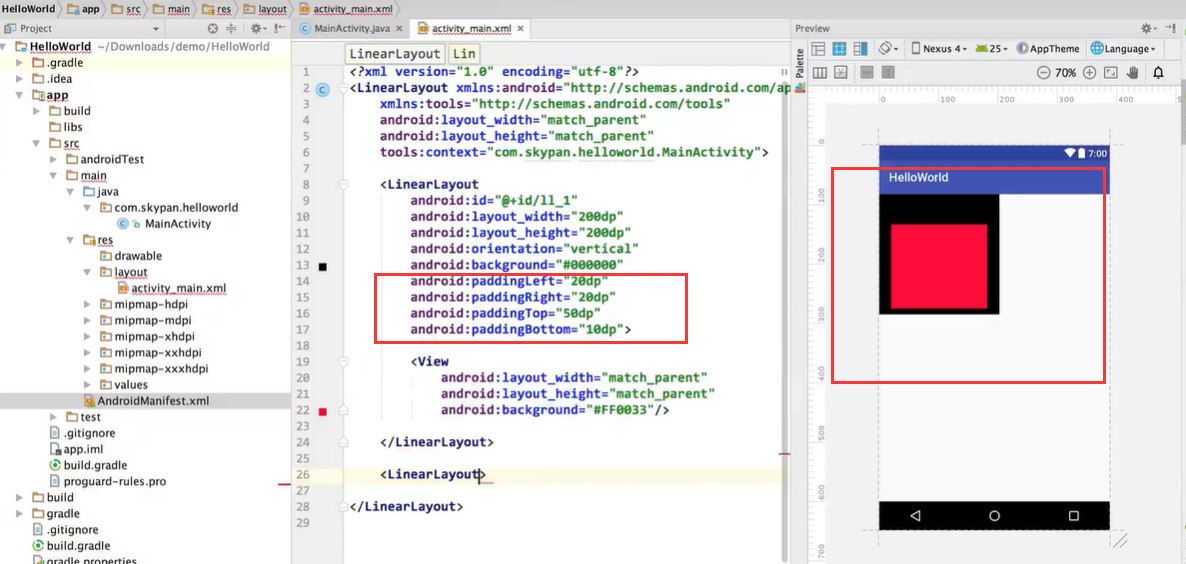Image resolution: width=1186 pixels, height=564 pixels.
Task: Collapse the app module
Action: 20,95
